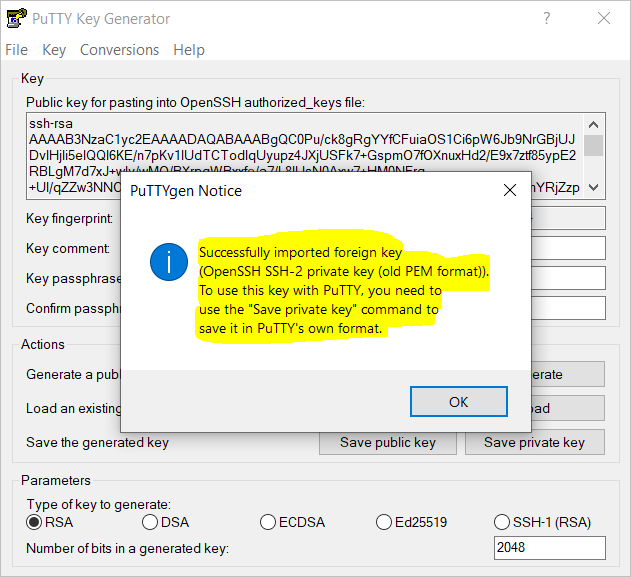Open the File menu
Screen dimensions: 631x577
(16, 50)
